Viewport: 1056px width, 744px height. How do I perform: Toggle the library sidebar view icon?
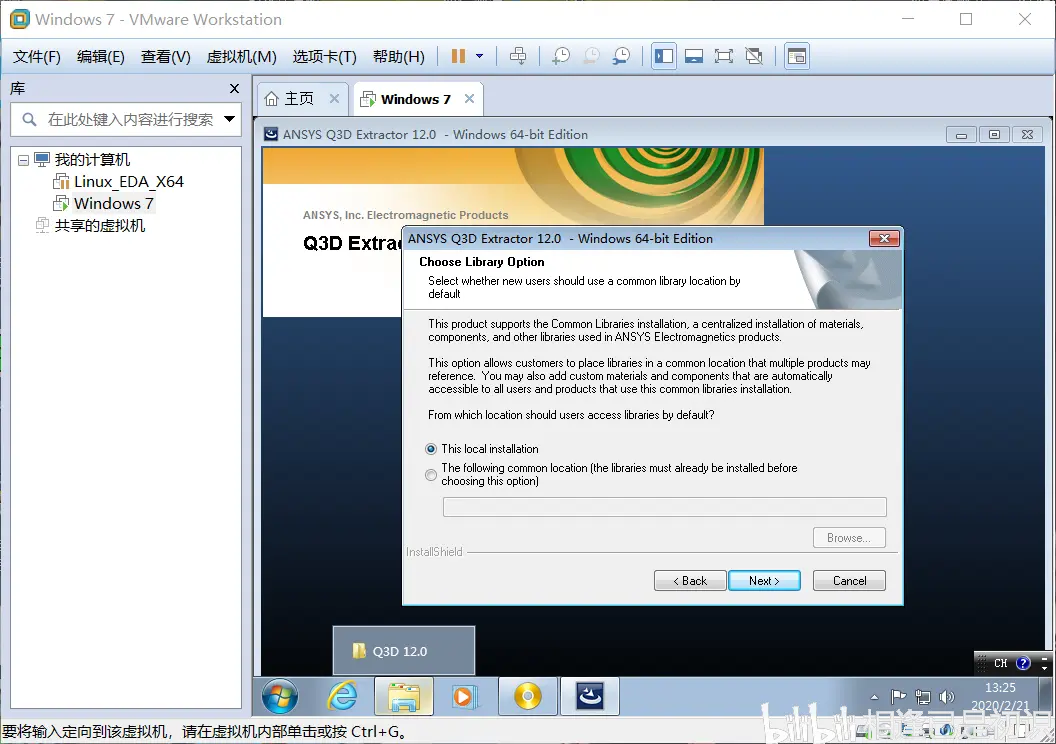tap(664, 57)
